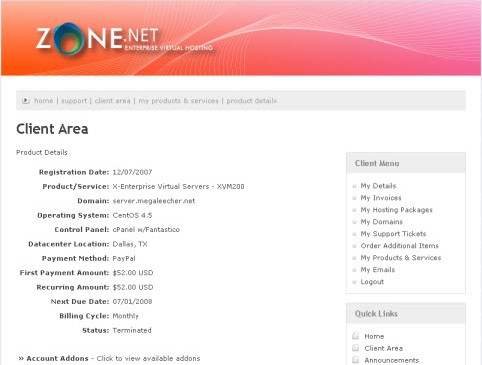Click the arrow icon before home breadcrumb

(26, 100)
